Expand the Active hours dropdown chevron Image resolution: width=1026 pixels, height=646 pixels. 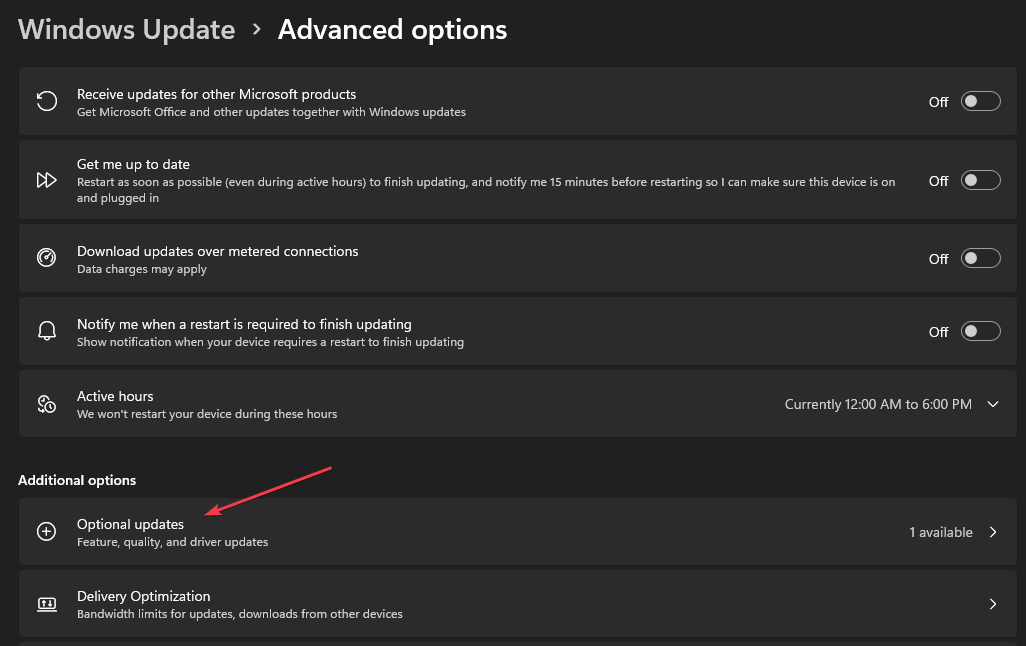pos(993,404)
